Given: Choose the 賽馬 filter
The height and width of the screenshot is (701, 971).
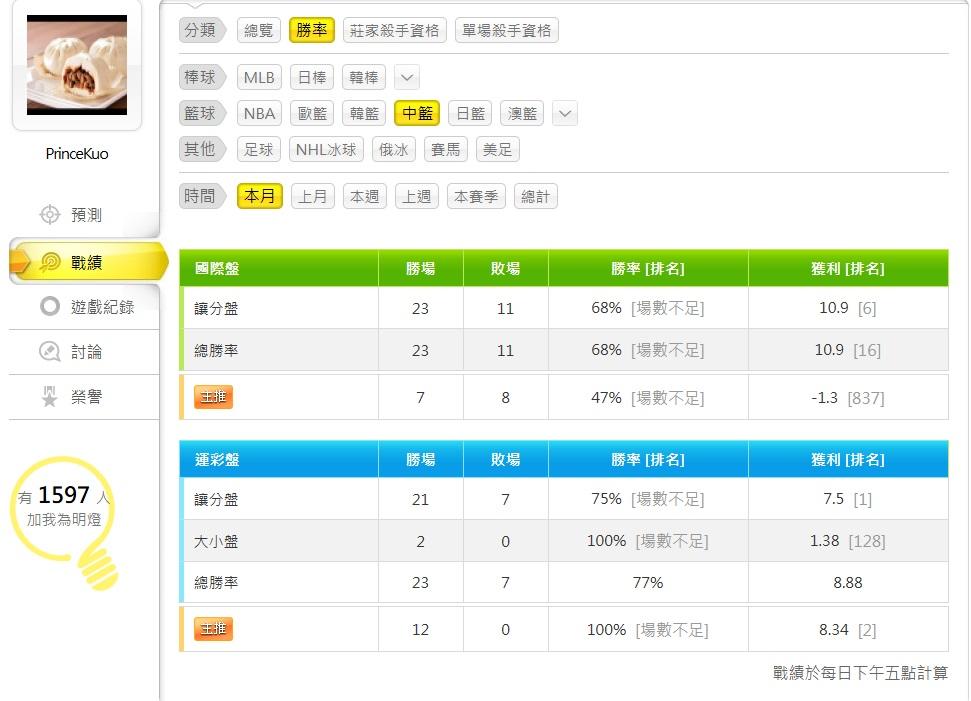Looking at the screenshot, I should pyautogui.click(x=446, y=149).
